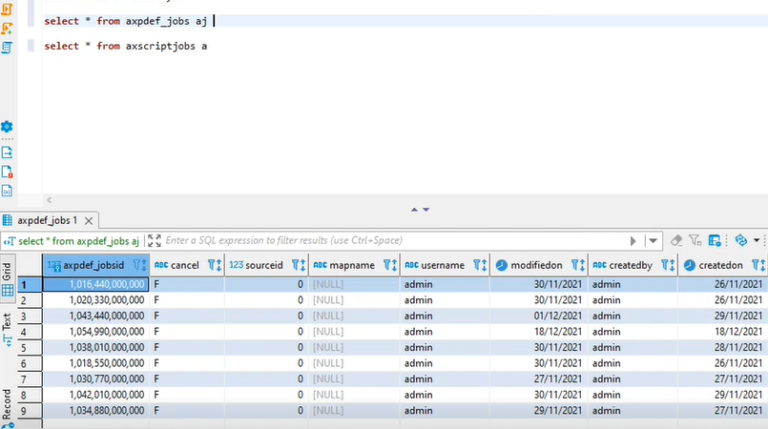Click the SQL filter expression input field
This screenshot has height=429, width=768.
[x=390, y=241]
